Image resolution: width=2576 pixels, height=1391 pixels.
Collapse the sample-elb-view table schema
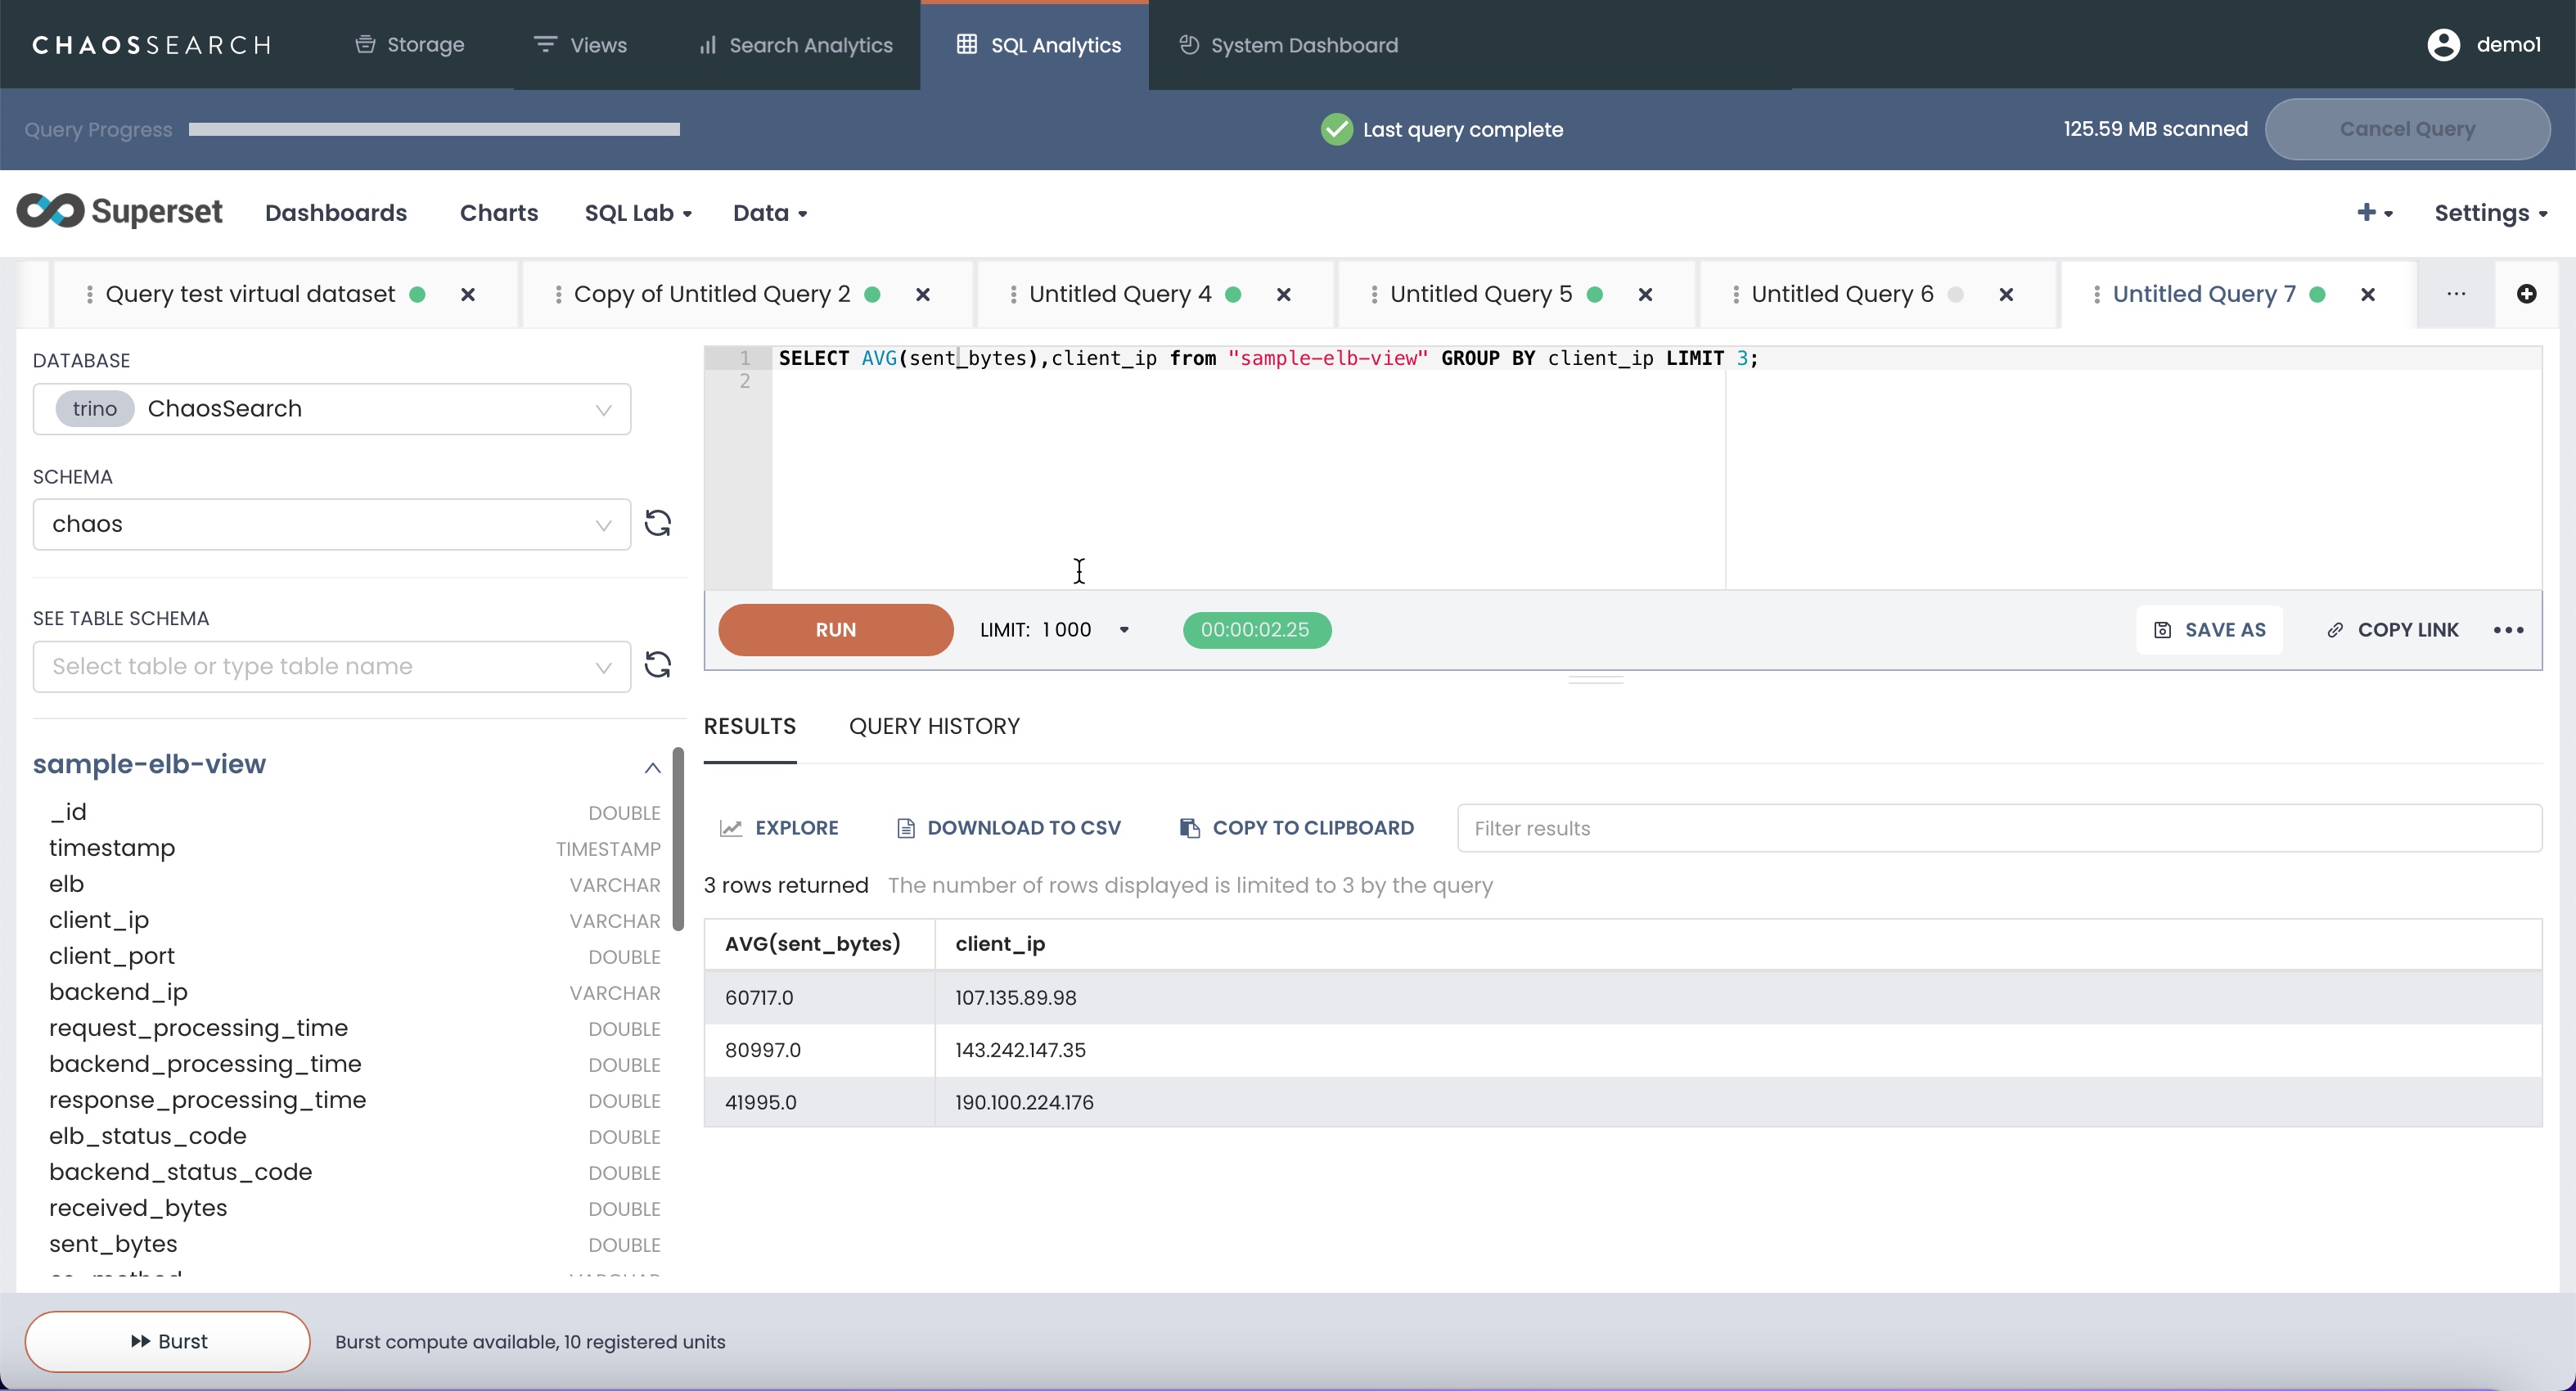[x=652, y=767]
